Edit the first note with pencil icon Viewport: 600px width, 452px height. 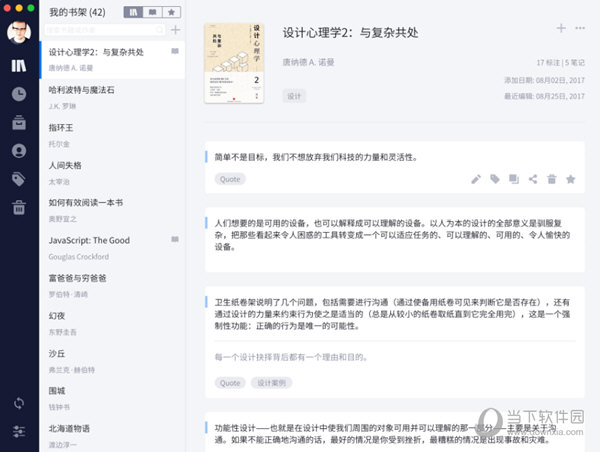pos(476,180)
